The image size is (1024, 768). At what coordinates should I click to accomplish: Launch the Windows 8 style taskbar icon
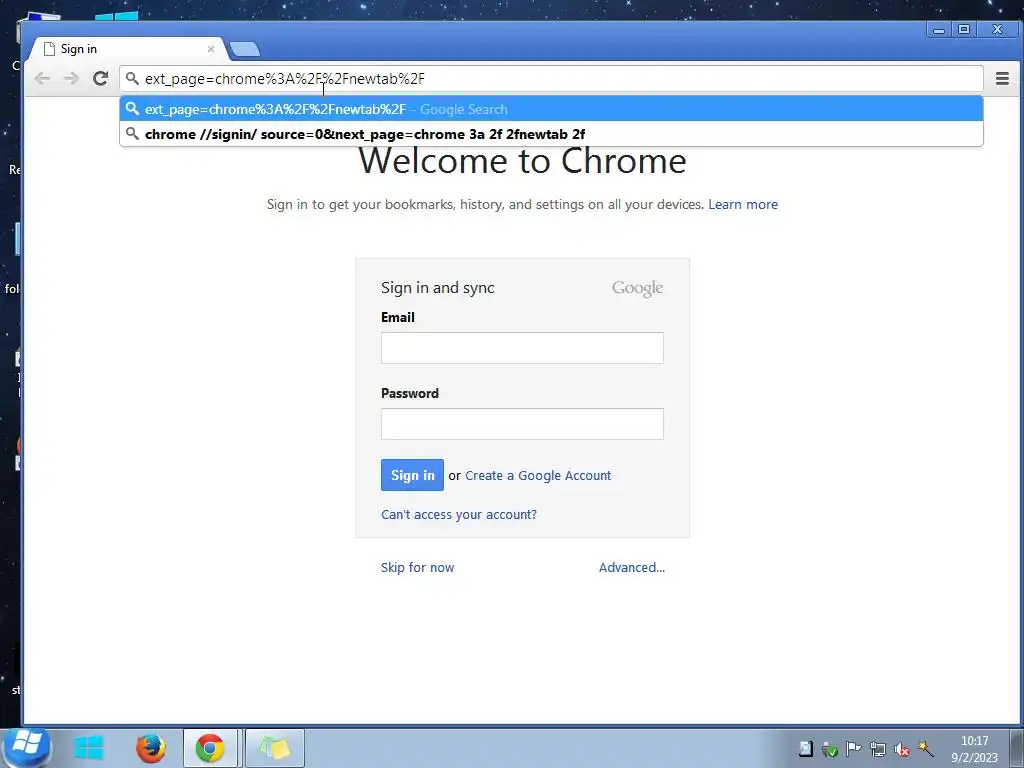click(89, 748)
